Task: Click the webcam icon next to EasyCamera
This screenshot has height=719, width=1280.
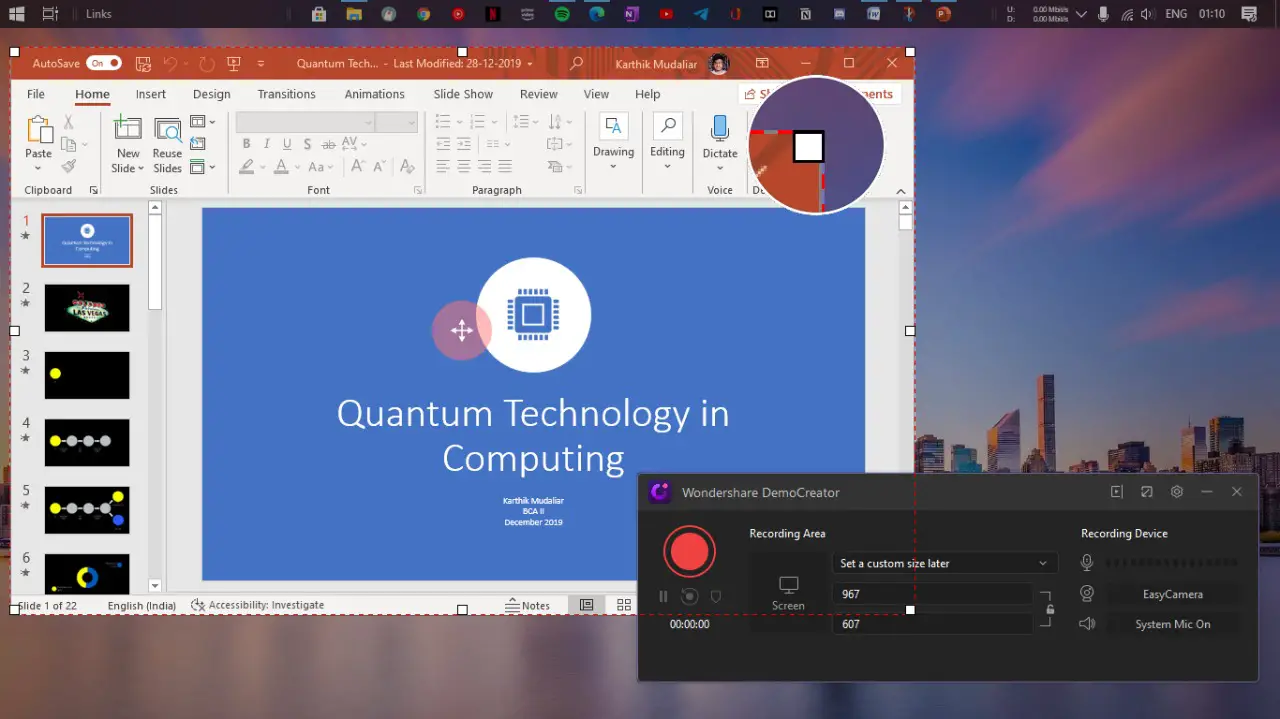Action: coord(1087,593)
